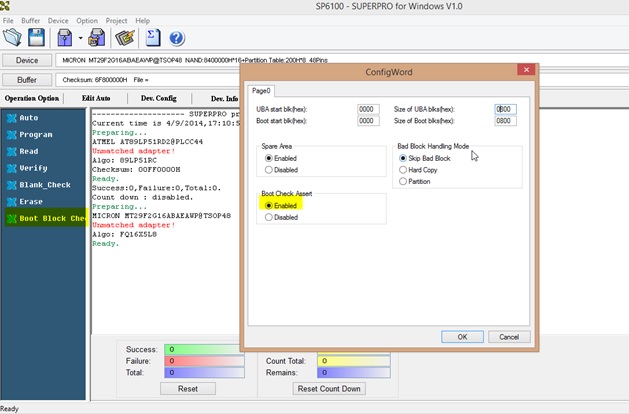Open the buffer edit toolbar icon
This screenshot has width=629, height=414.
click(125, 38)
